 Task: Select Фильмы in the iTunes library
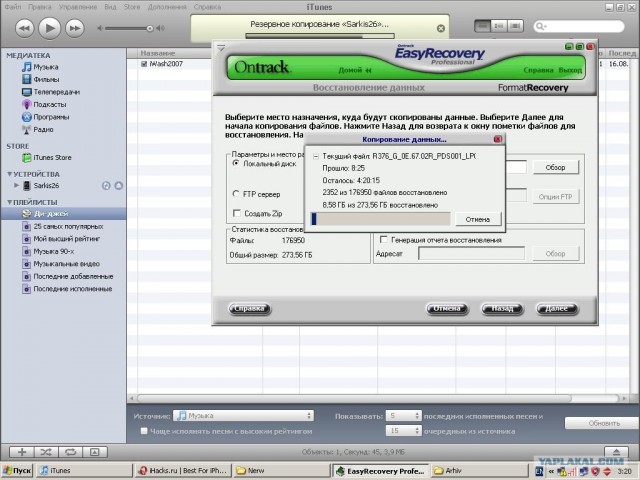pos(46,80)
